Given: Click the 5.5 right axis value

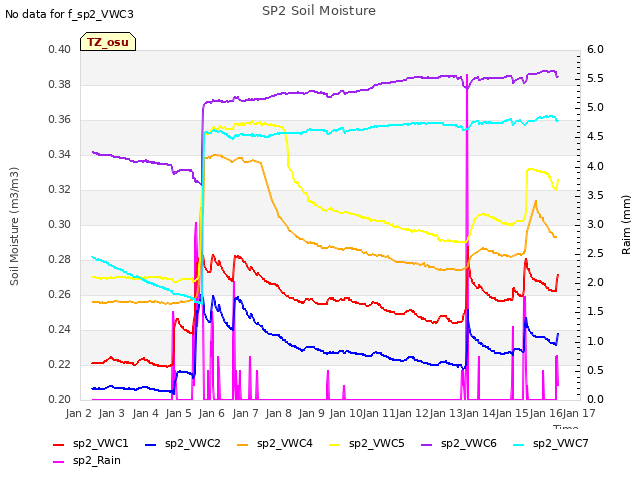Looking at the screenshot, I should [595, 78].
